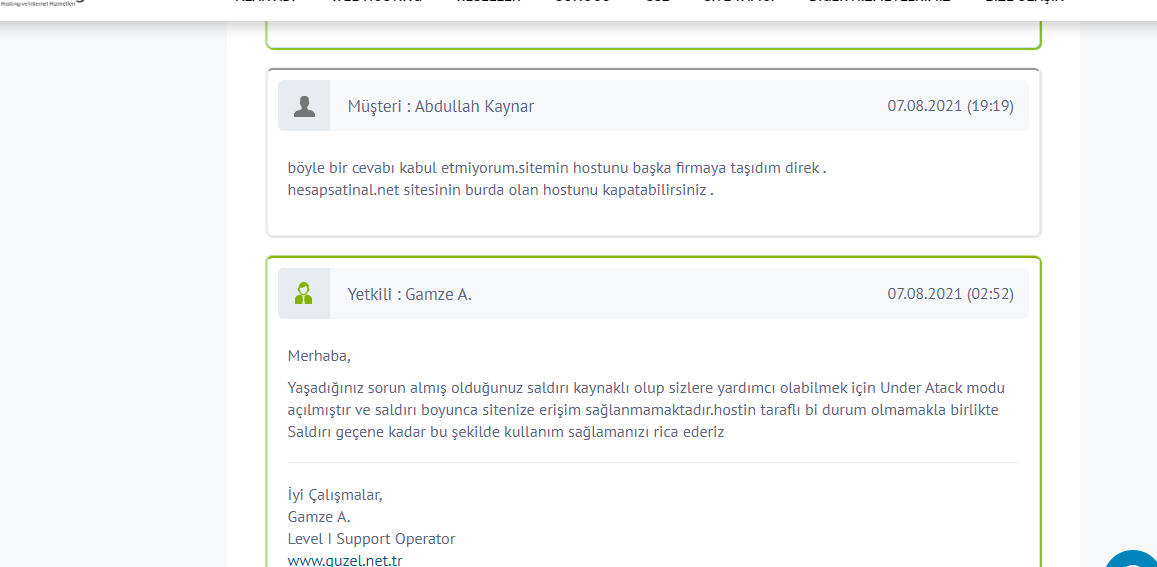Click the customer avatar icon beside Abdullah Kaynar
This screenshot has width=1157, height=567.
(x=304, y=106)
